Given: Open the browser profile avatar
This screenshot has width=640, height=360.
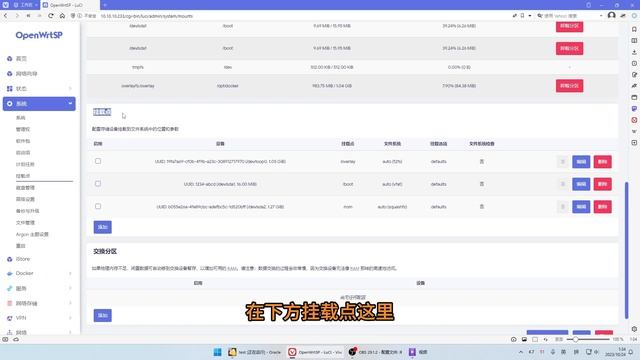Looking at the screenshot, I should tap(611, 16).
